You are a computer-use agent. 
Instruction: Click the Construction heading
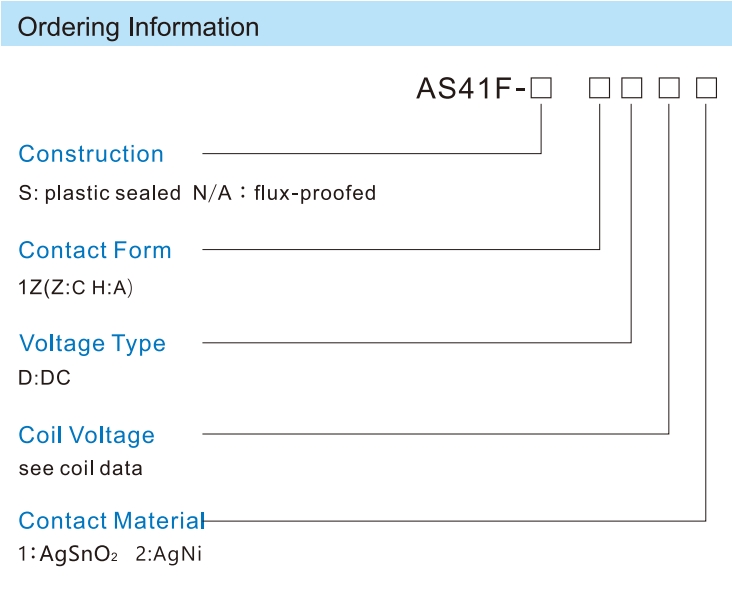91,154
